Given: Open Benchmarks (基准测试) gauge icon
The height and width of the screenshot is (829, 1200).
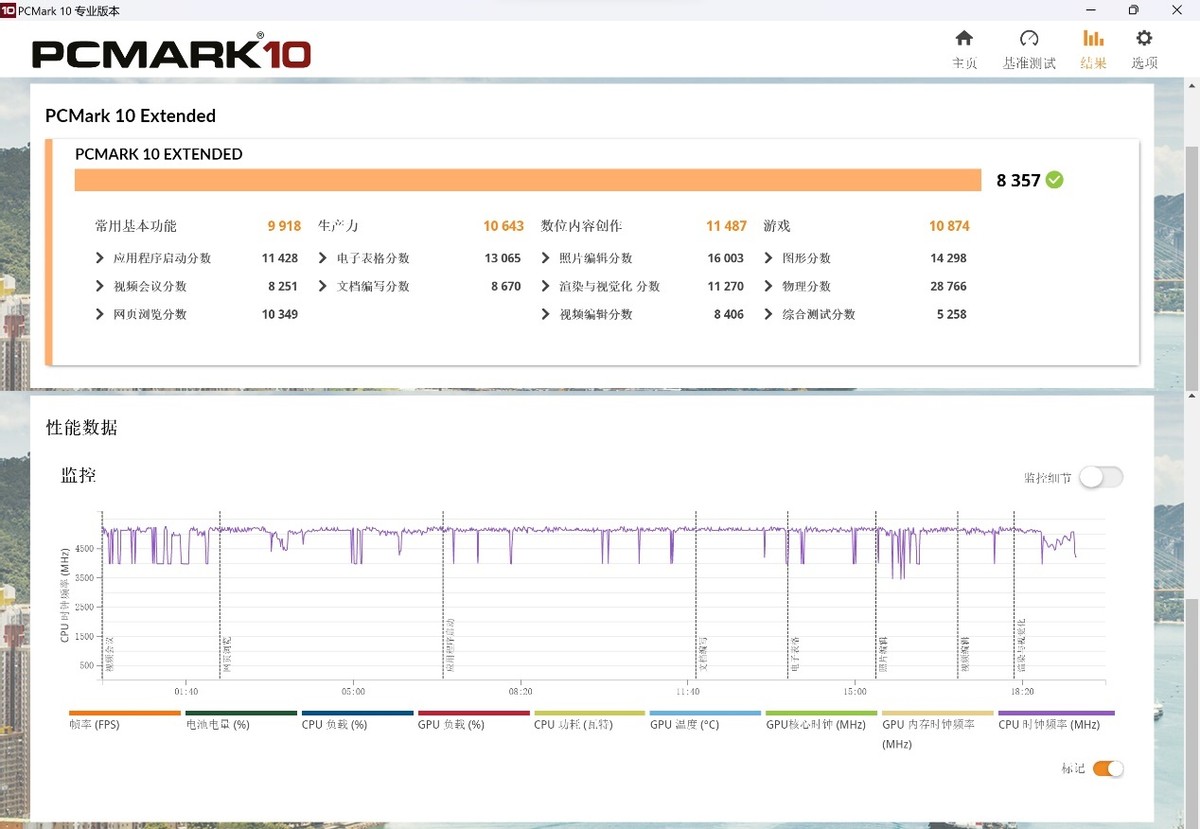Looking at the screenshot, I should (1029, 39).
